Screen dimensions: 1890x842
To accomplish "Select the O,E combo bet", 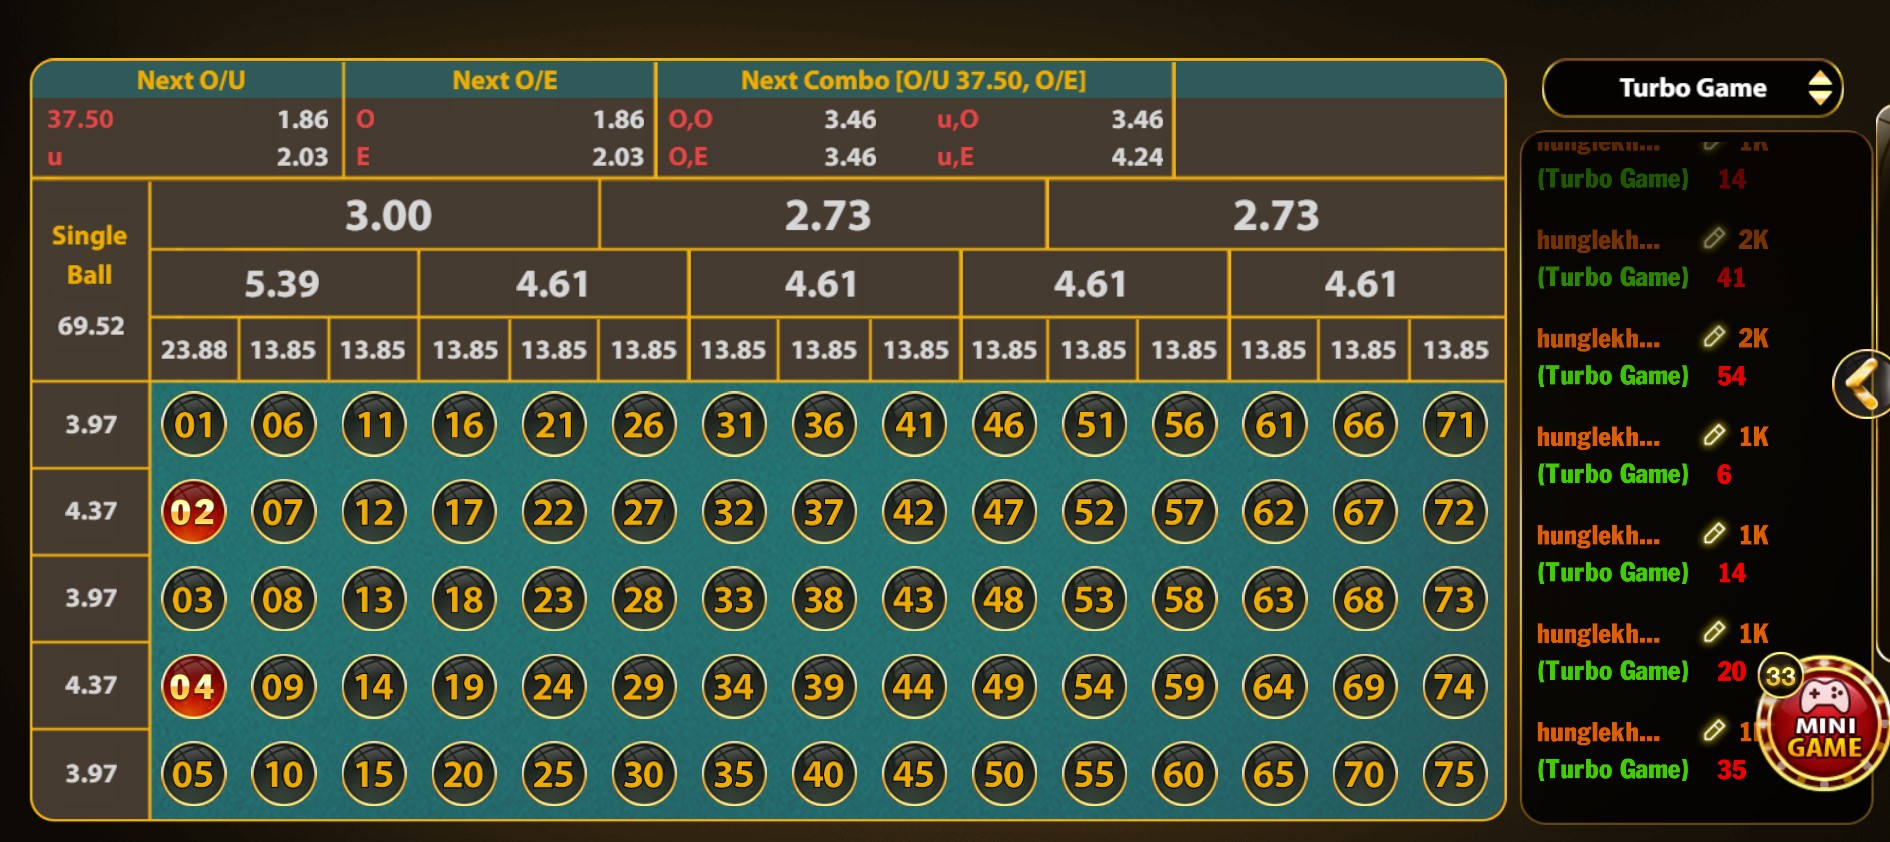I will point(772,157).
